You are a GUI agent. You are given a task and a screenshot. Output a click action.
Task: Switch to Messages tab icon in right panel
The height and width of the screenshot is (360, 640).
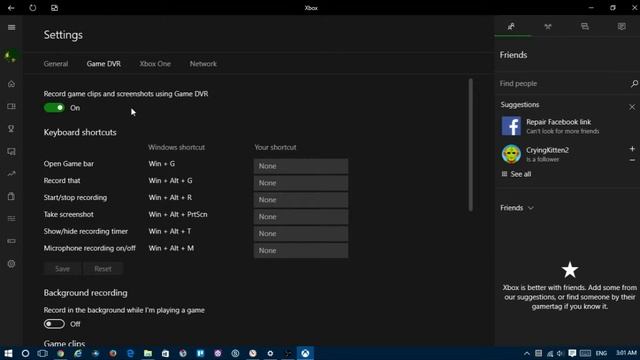pos(584,27)
